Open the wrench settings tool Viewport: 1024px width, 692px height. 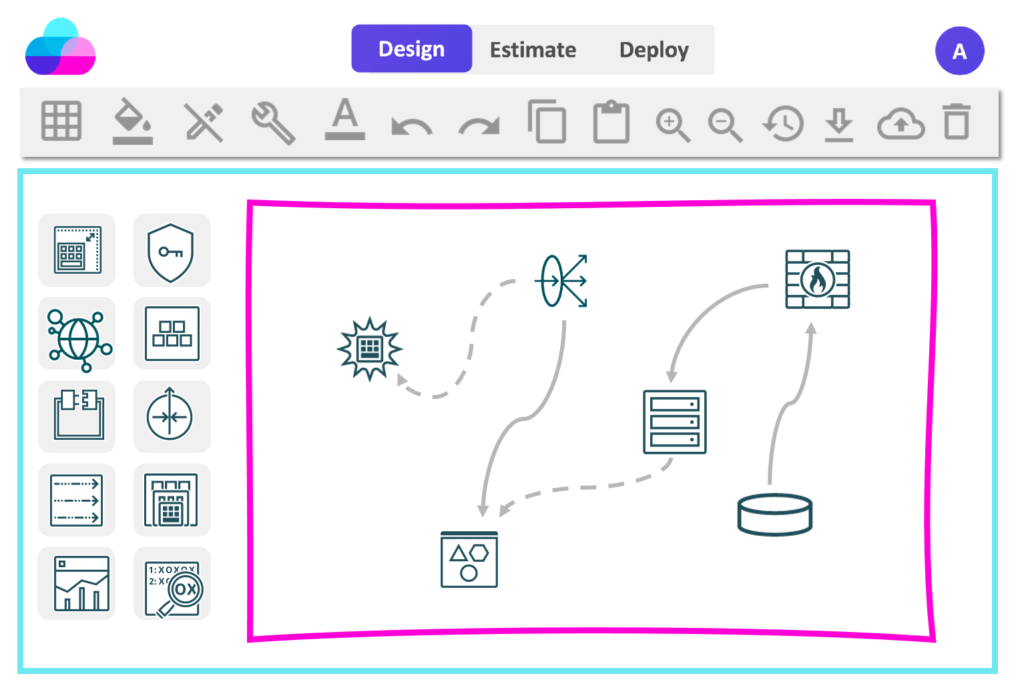274,122
